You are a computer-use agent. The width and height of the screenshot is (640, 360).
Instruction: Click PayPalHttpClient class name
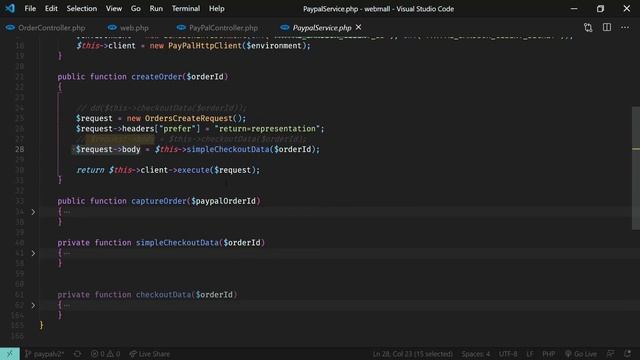click(205, 46)
